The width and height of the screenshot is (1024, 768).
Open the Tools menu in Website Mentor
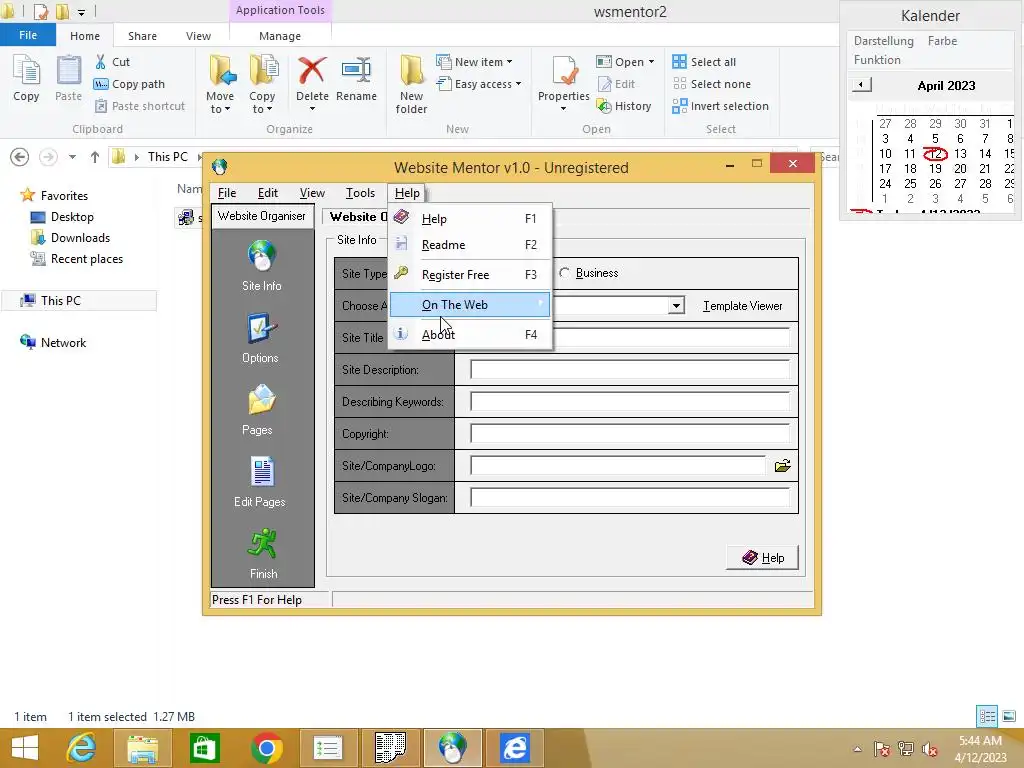360,193
